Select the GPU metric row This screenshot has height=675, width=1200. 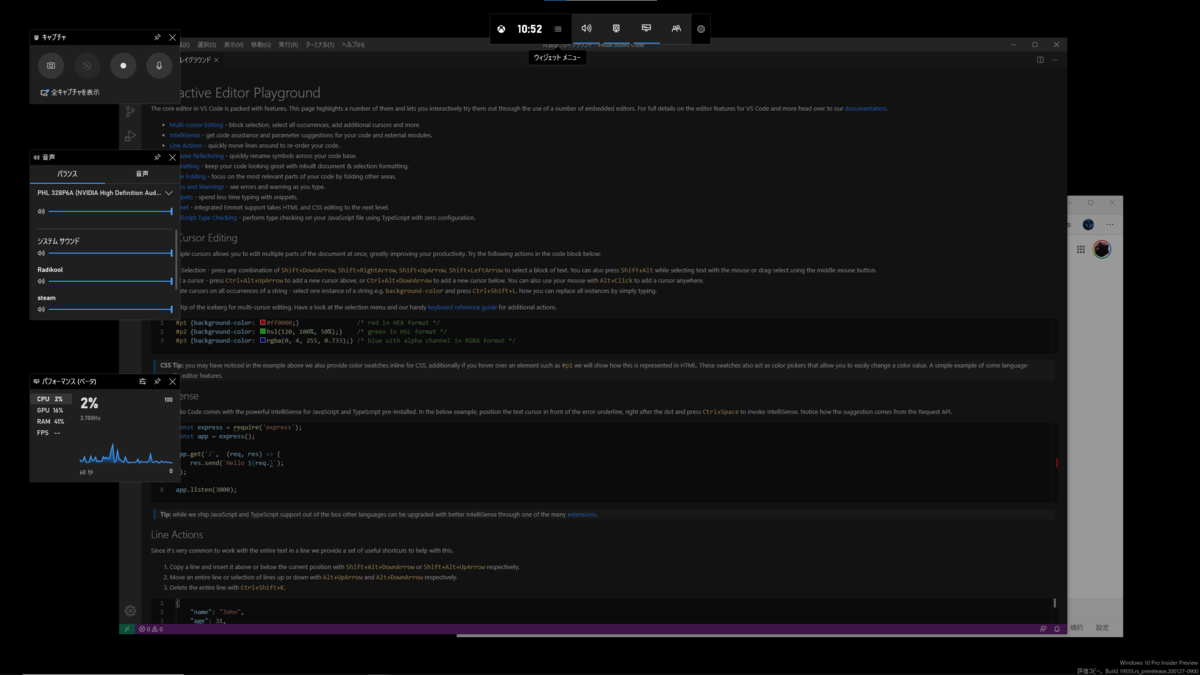(50, 410)
